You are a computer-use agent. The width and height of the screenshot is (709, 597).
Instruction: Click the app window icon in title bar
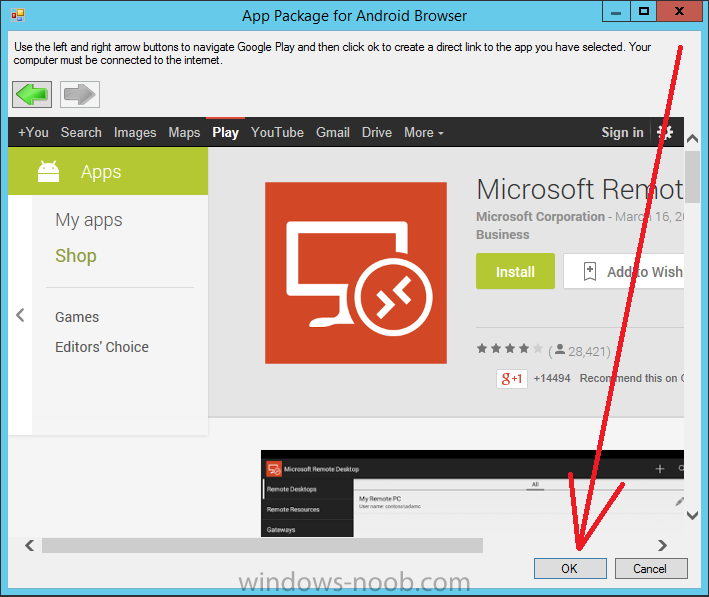(x=18, y=15)
